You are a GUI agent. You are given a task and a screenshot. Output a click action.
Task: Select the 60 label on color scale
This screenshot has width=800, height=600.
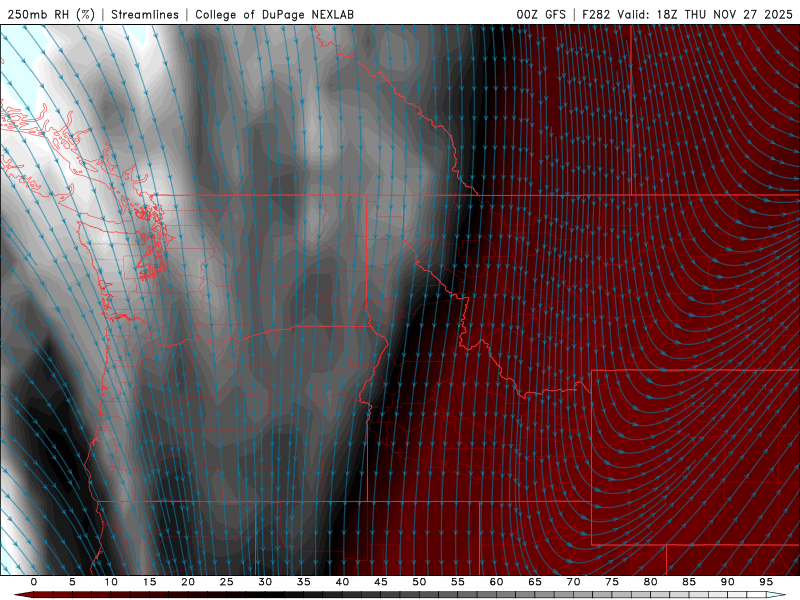pos(496,582)
